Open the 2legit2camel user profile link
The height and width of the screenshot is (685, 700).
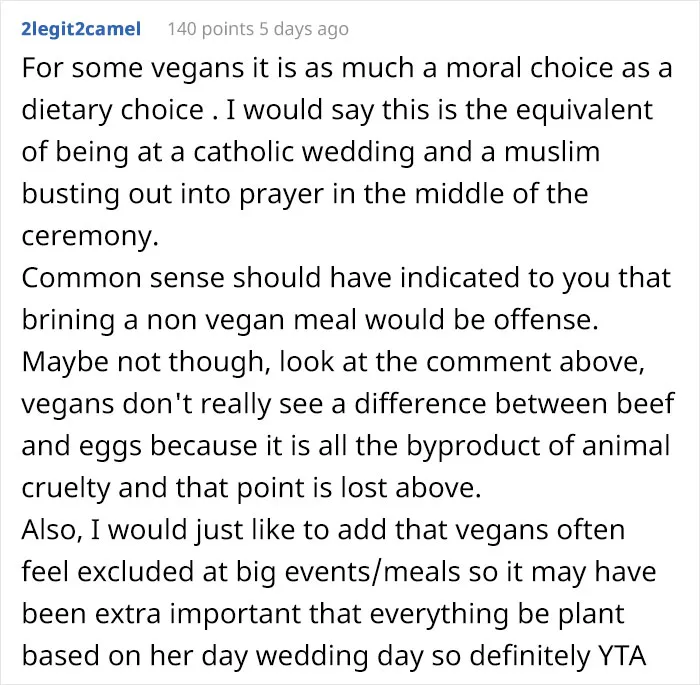81,29
